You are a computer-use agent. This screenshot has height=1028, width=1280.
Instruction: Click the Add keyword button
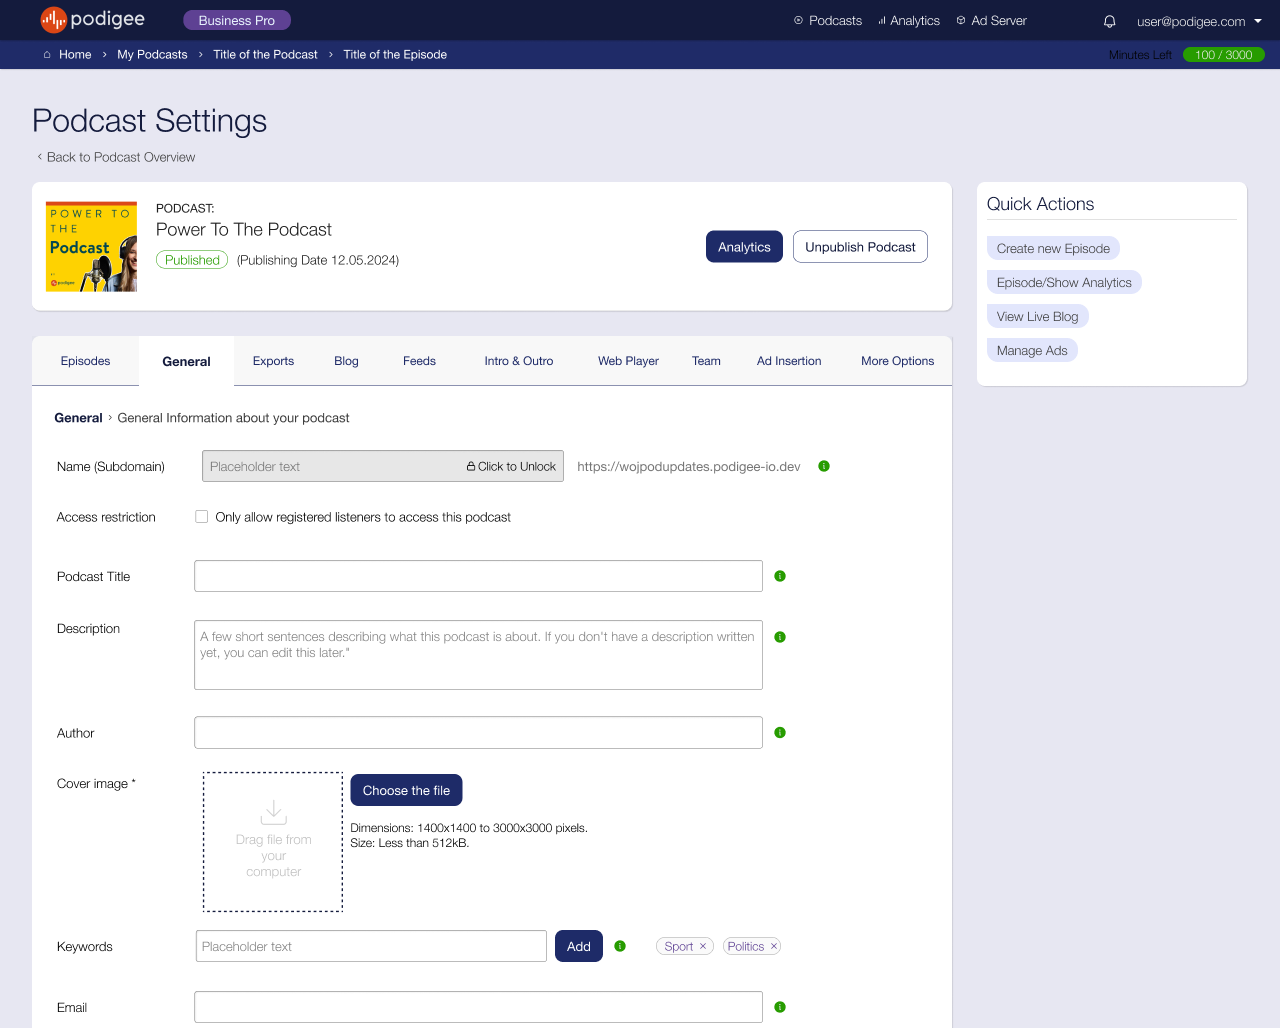tap(579, 946)
